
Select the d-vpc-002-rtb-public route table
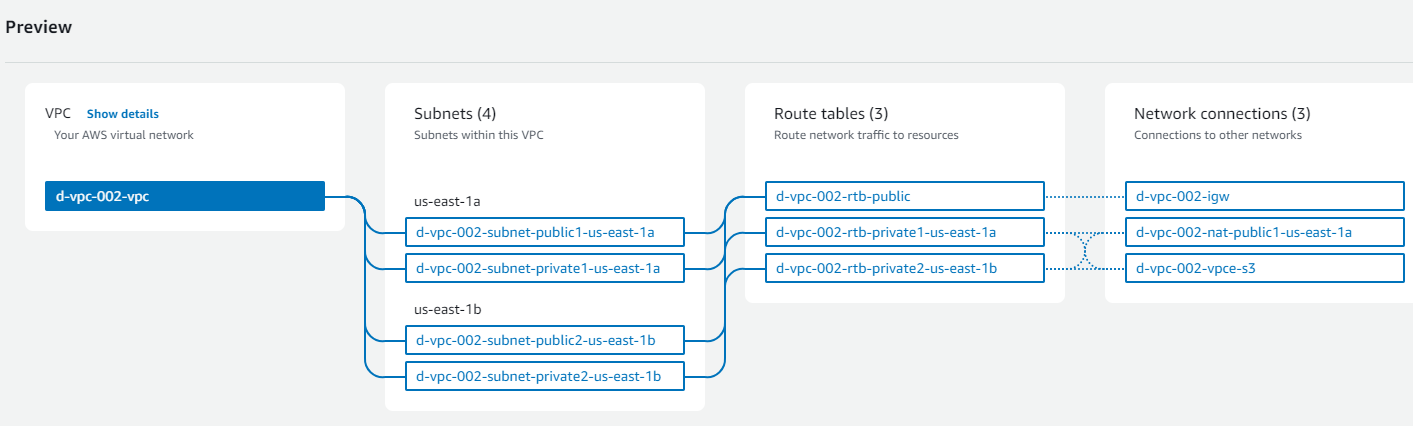click(x=904, y=196)
